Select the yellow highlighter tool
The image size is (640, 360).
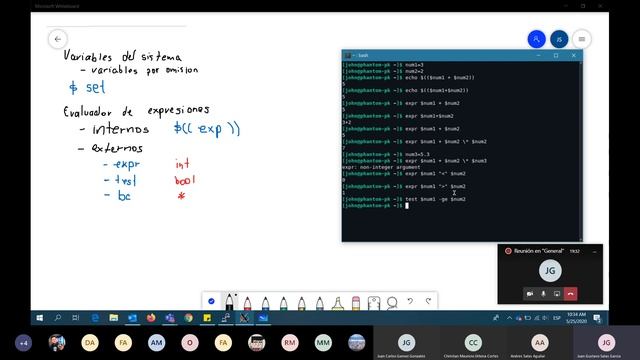[x=338, y=303]
